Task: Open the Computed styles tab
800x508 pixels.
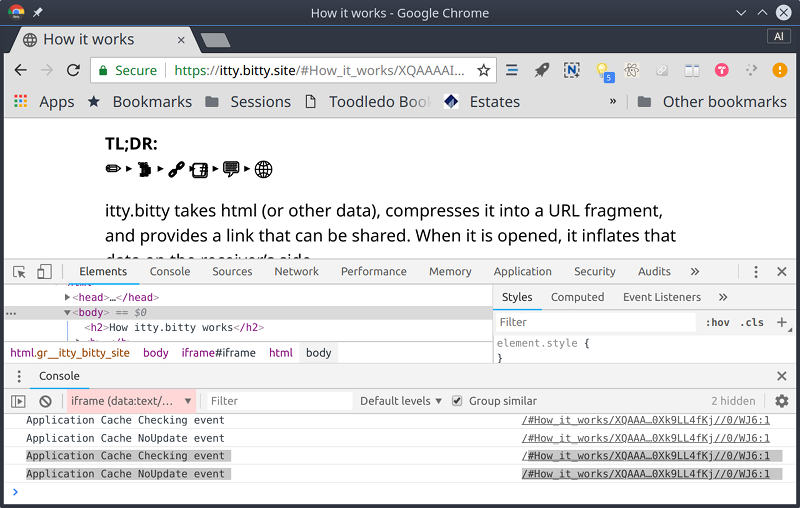Action: click(x=577, y=297)
